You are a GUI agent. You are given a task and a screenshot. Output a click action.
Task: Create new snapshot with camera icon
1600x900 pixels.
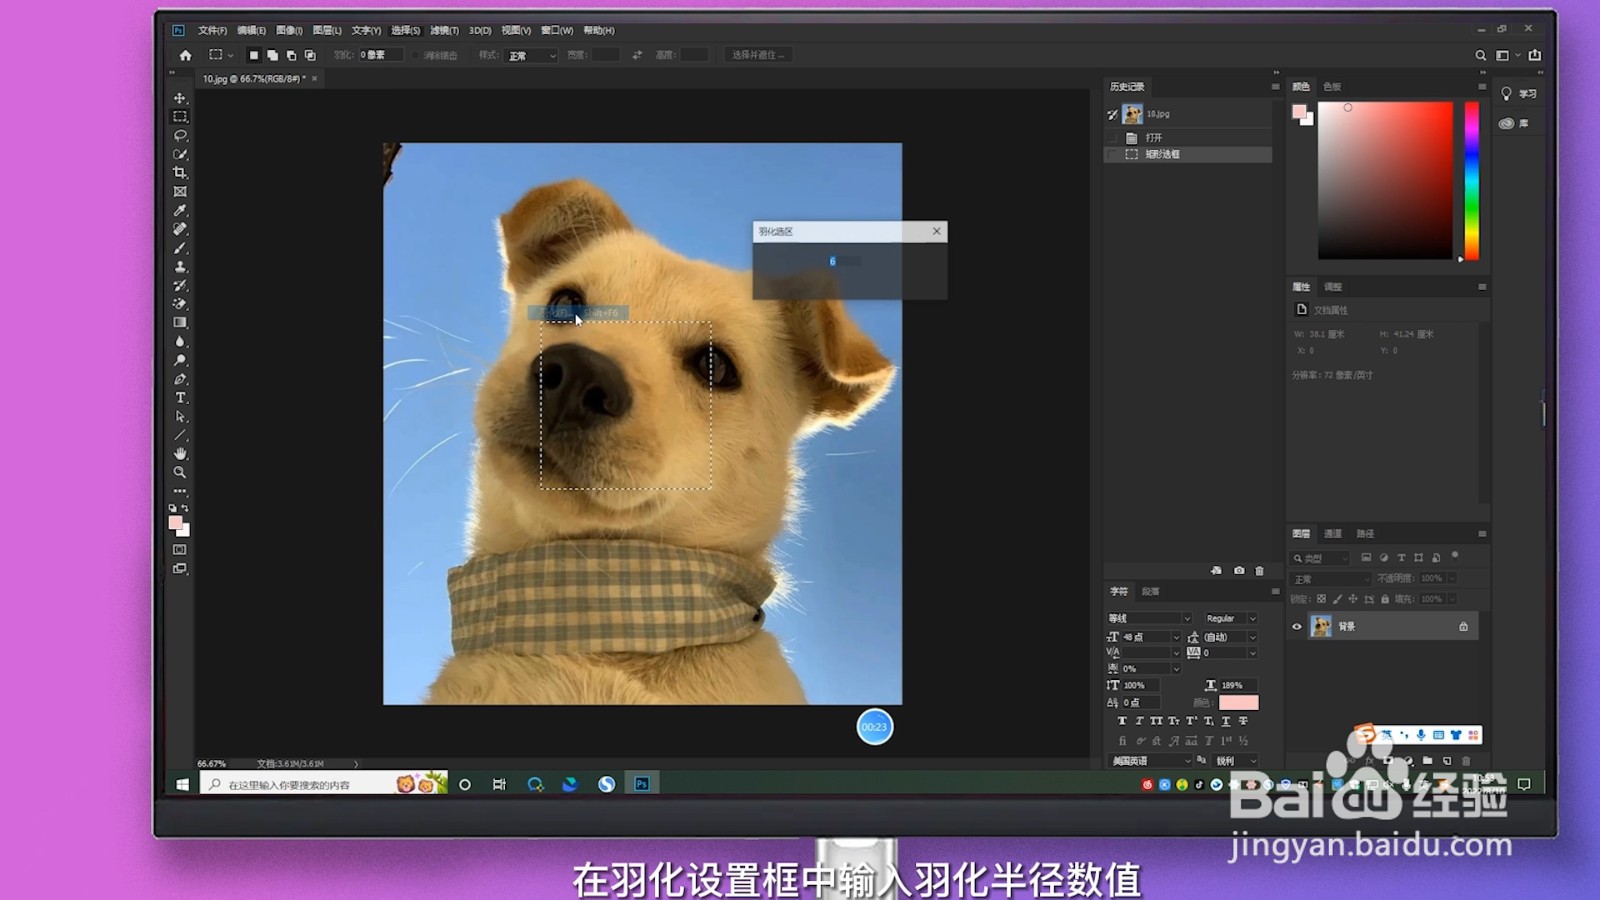[1239, 570]
